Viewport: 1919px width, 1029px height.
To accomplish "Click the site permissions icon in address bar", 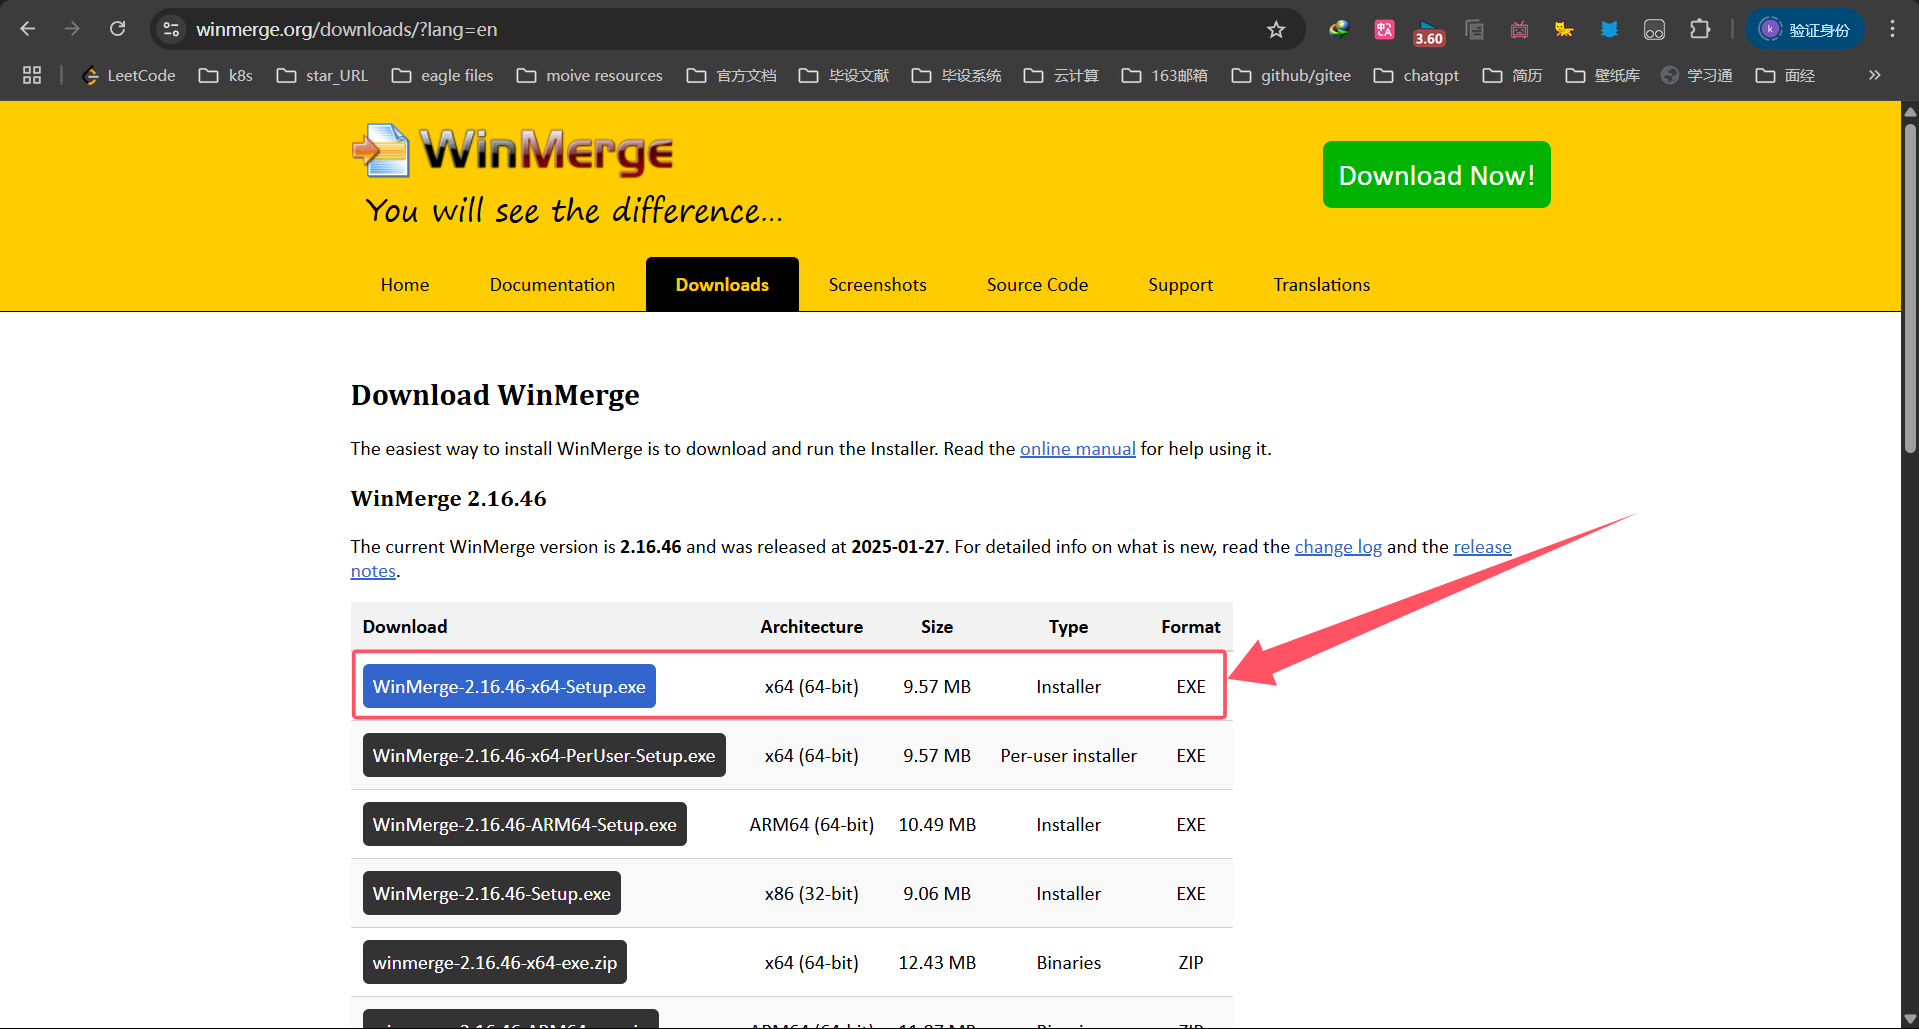I will (170, 29).
